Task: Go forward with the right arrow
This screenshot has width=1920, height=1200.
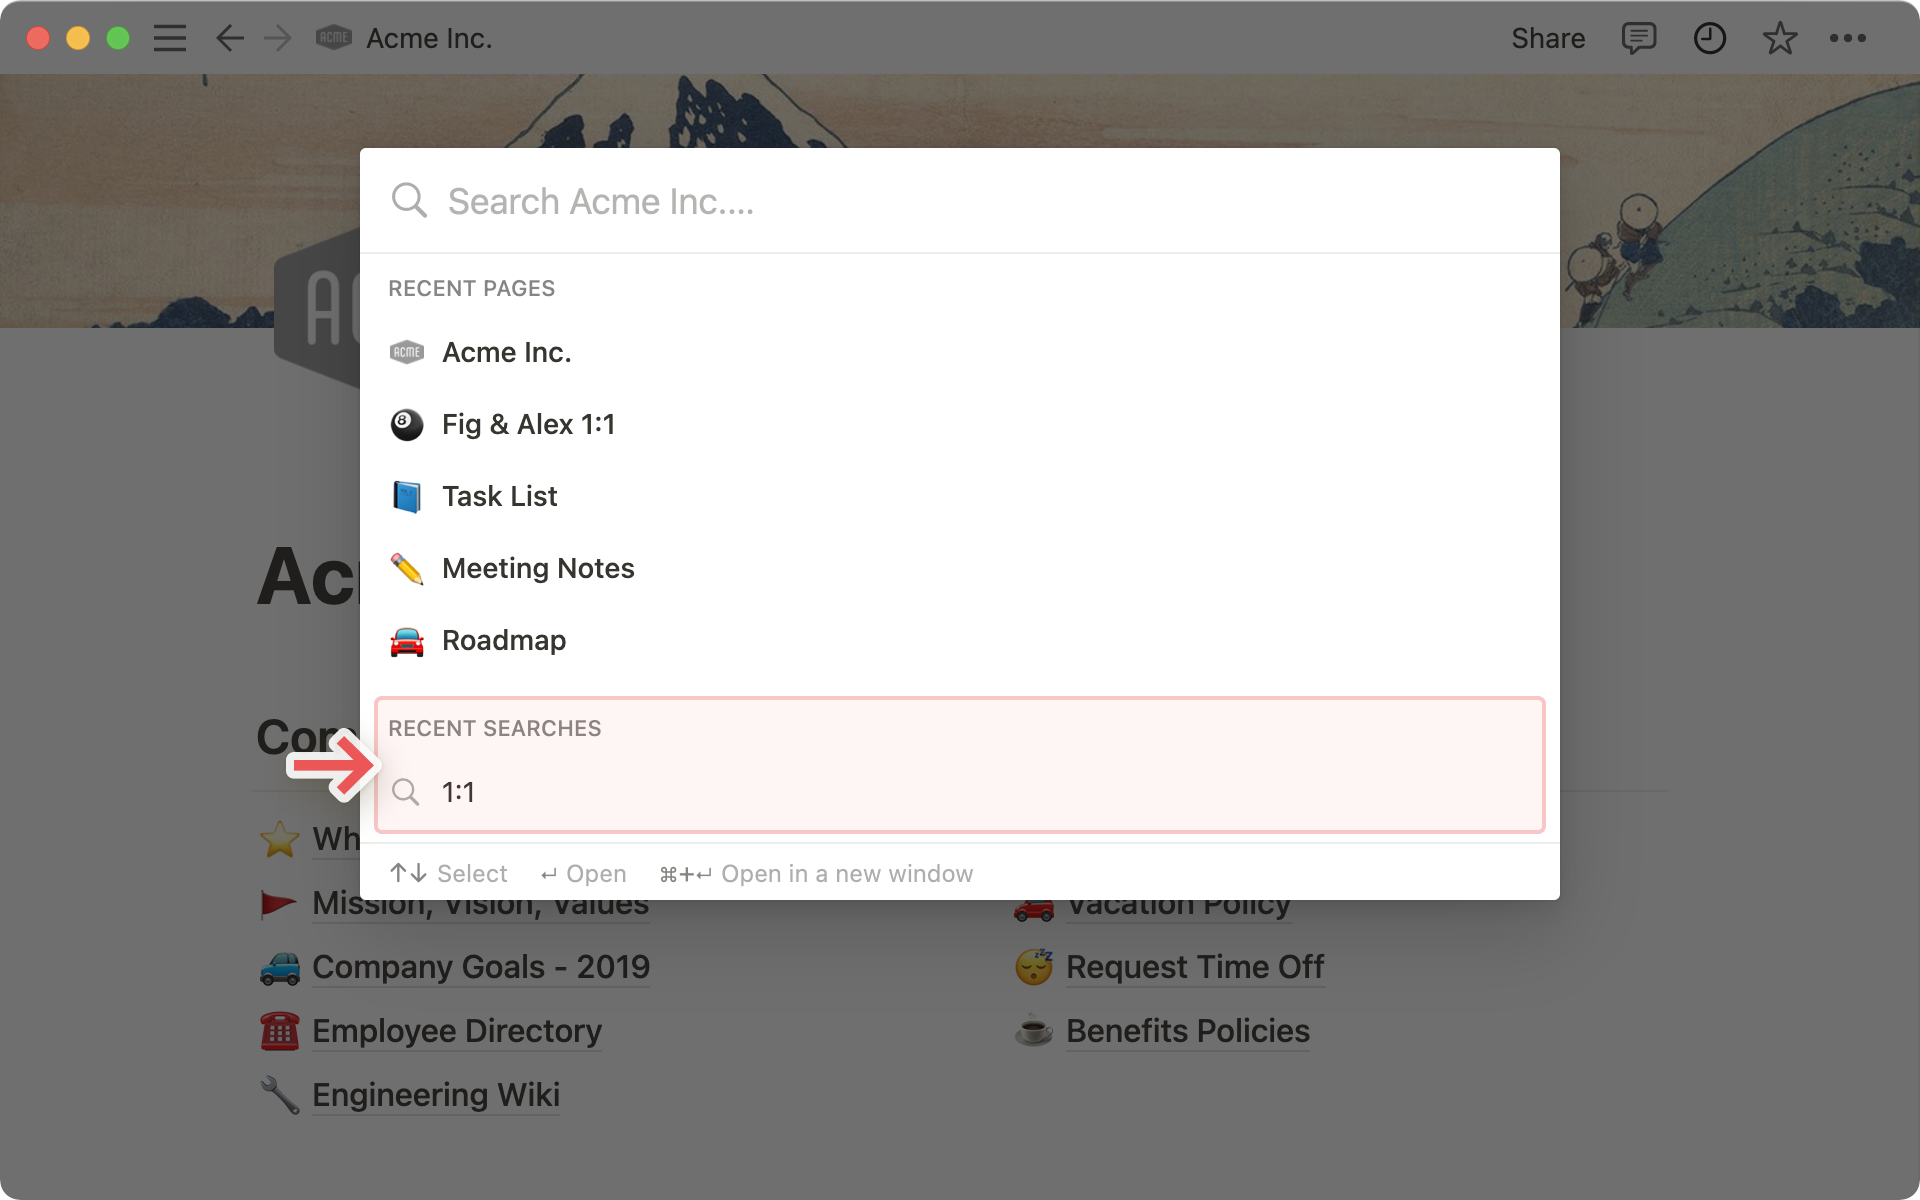Action: click(278, 38)
